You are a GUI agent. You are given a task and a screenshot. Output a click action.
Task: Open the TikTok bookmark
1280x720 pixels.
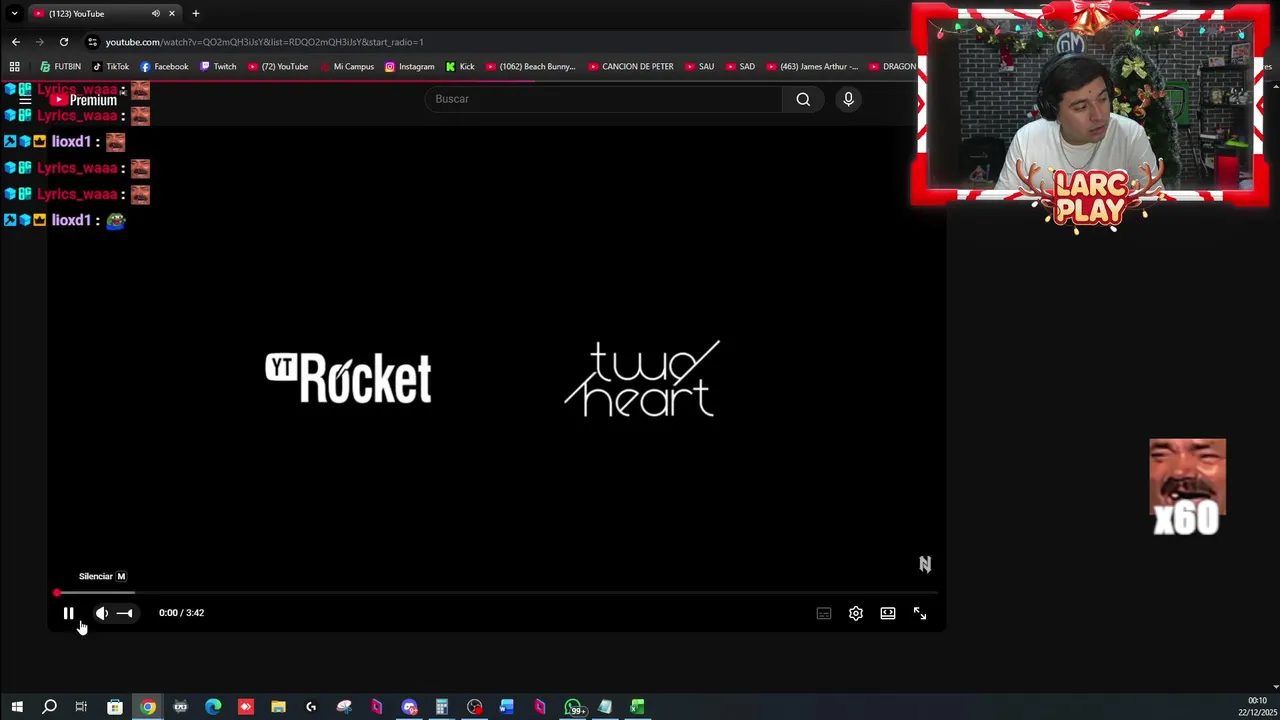[110, 67]
